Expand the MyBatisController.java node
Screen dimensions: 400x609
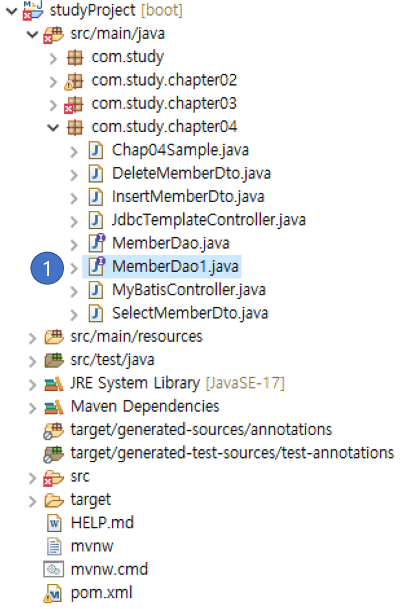point(74,291)
